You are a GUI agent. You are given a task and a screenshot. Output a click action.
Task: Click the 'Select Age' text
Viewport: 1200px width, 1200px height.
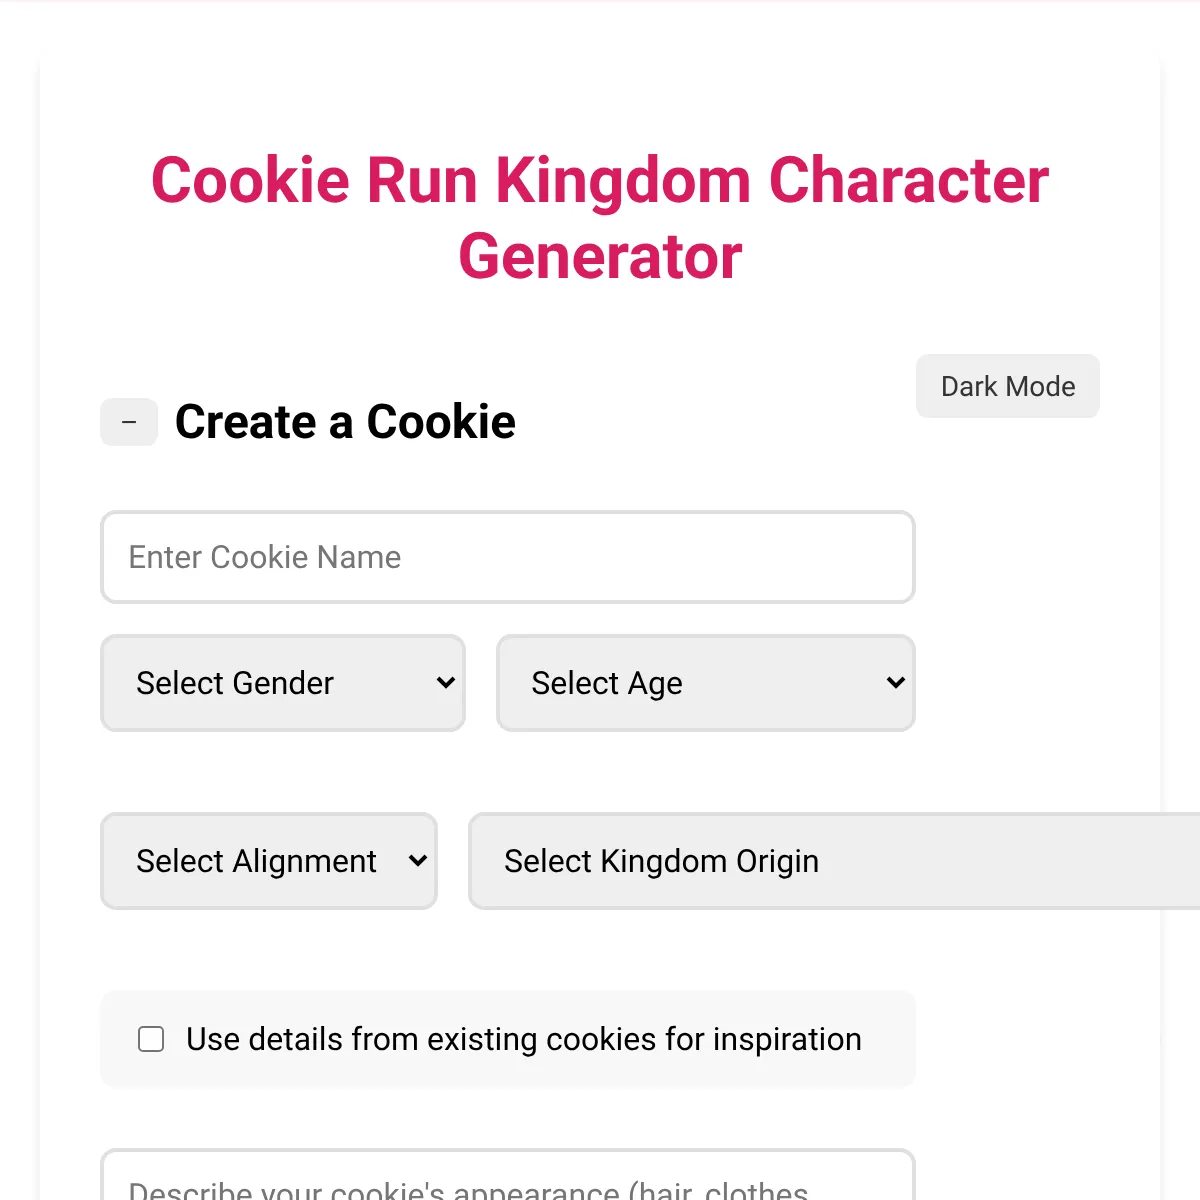point(607,683)
